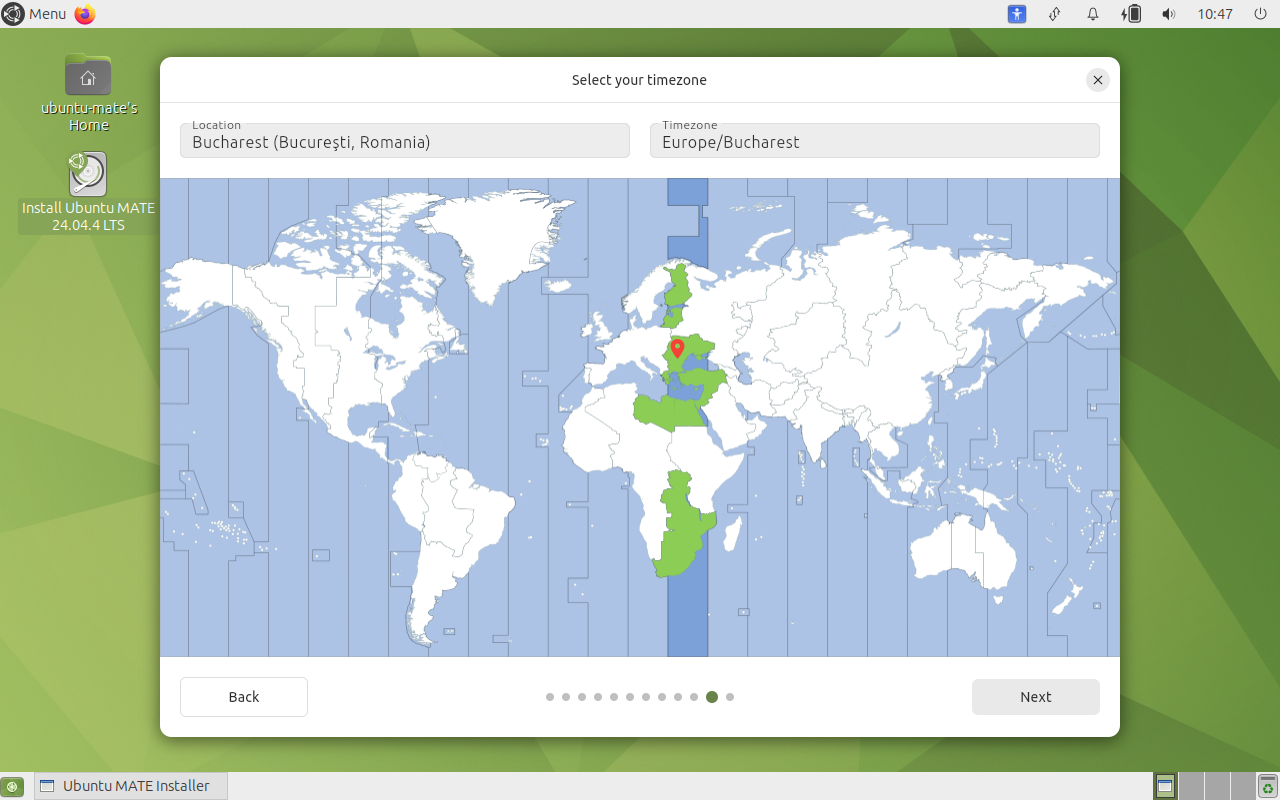This screenshot has width=1280, height=800.
Task: Open the volume speaker icon
Action: click(1168, 14)
